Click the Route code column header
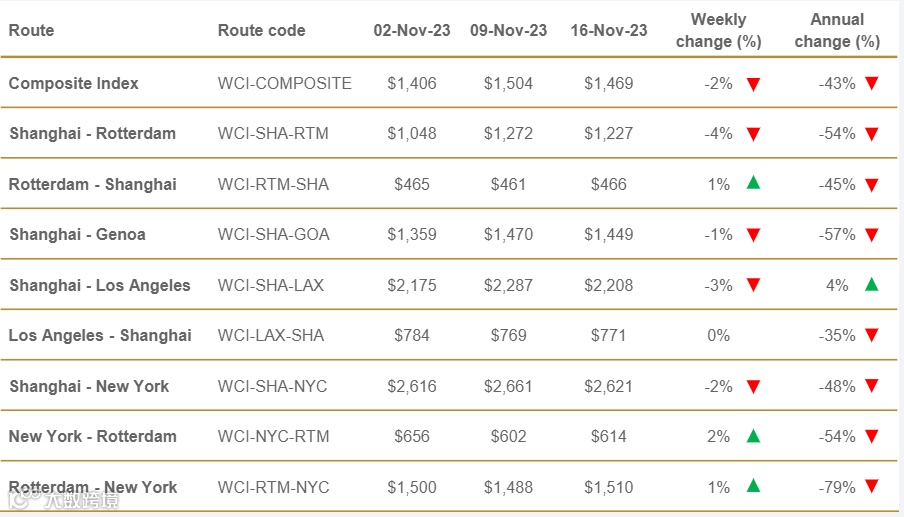This screenshot has height=517, width=904. [x=261, y=30]
